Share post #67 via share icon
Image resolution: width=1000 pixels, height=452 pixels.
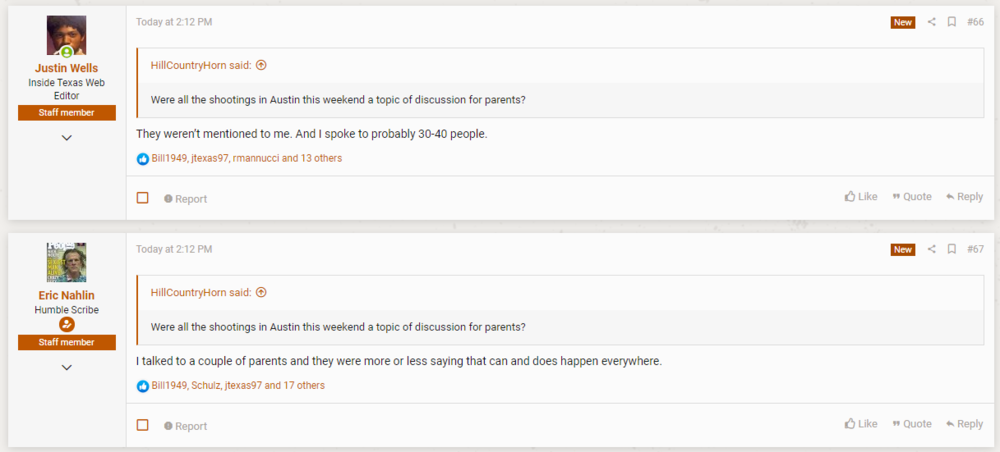[x=932, y=249]
